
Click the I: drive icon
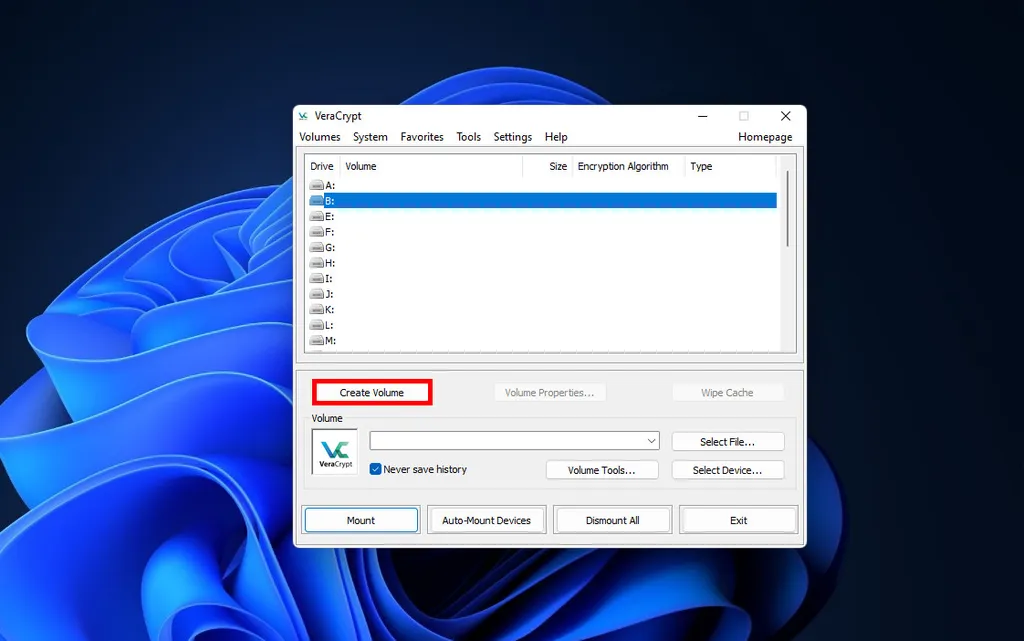(317, 279)
